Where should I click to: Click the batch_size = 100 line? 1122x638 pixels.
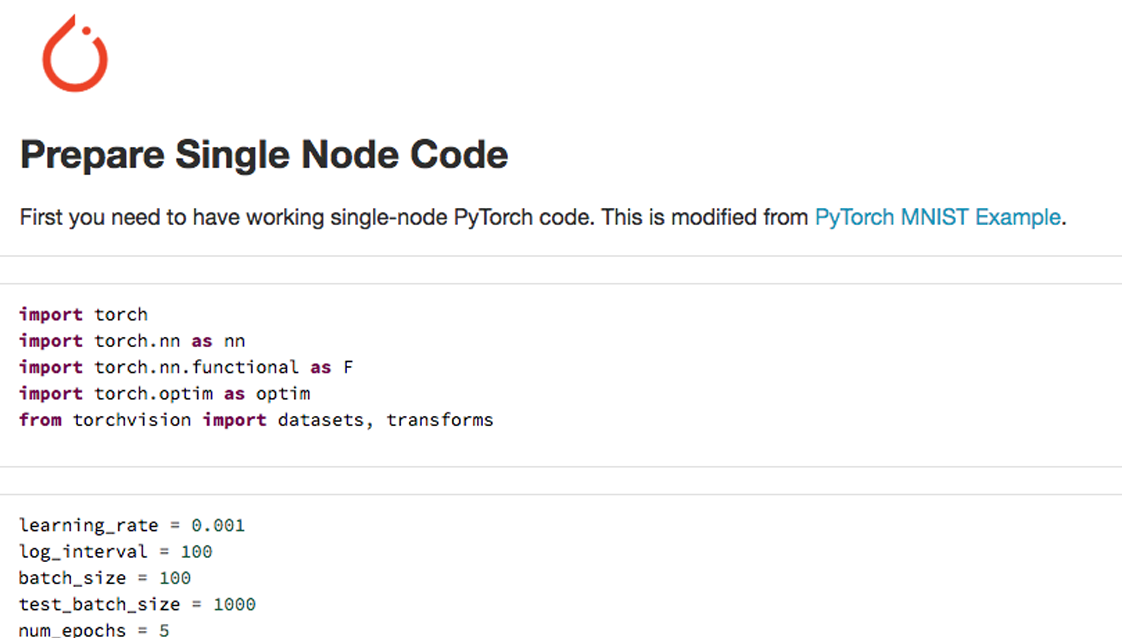(104, 578)
